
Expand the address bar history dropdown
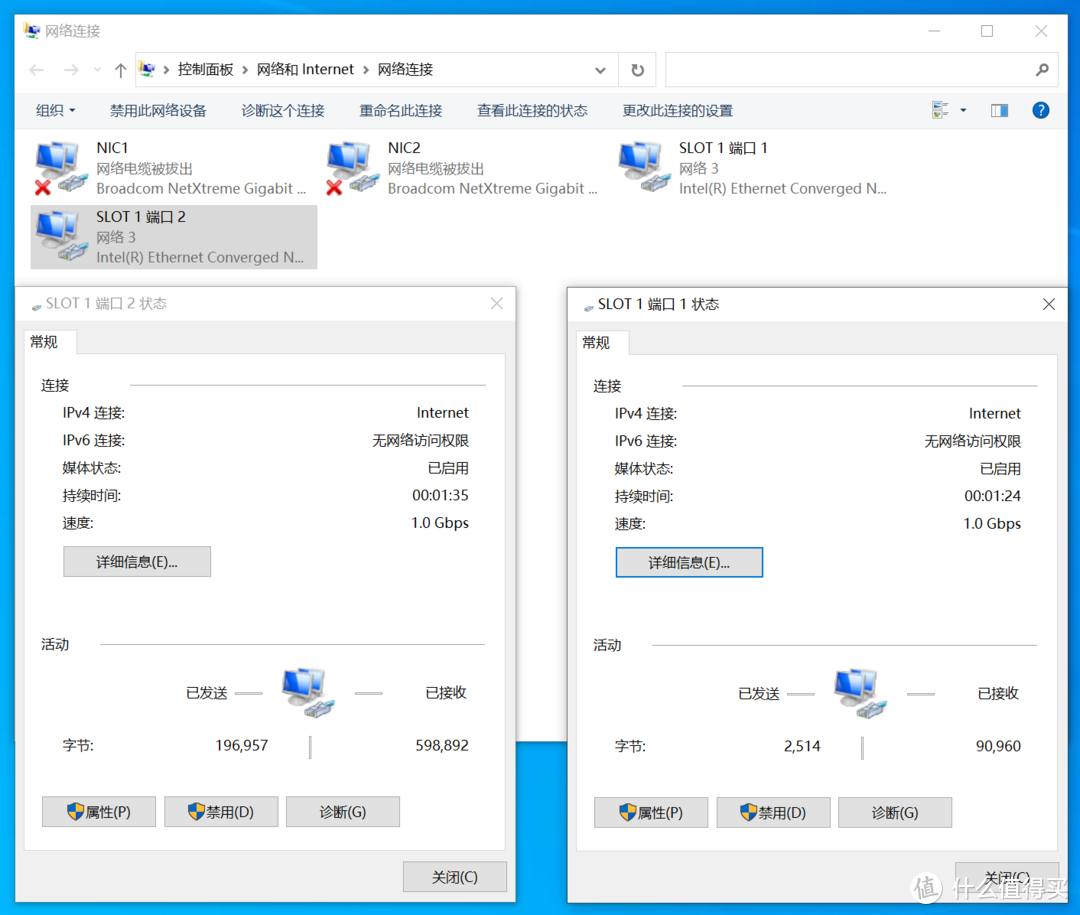tap(600, 69)
